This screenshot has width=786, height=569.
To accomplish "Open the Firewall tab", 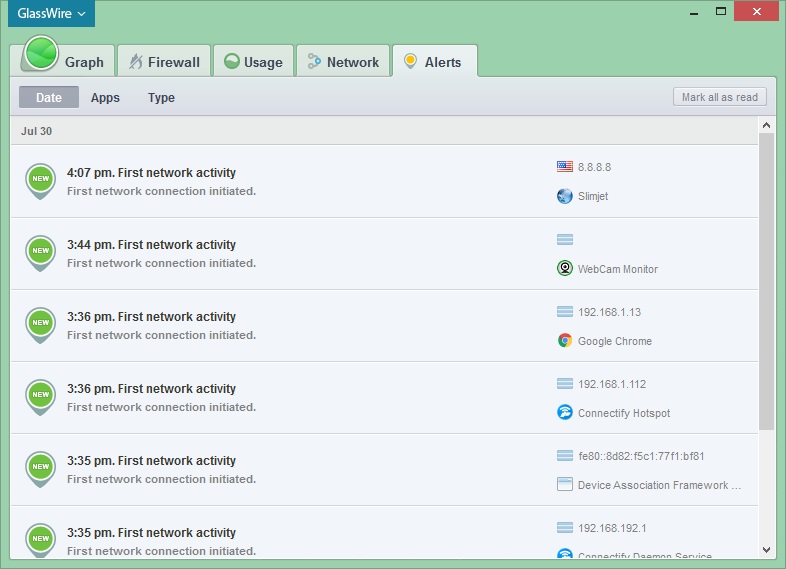I will (164, 61).
